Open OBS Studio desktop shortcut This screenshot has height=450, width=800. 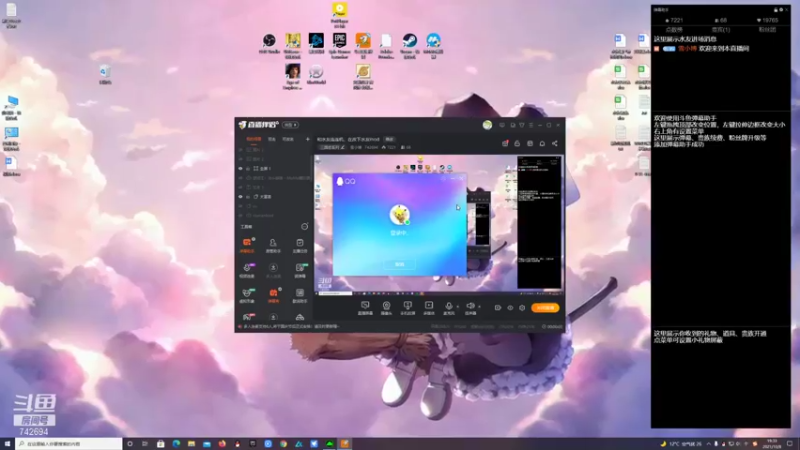(x=269, y=44)
